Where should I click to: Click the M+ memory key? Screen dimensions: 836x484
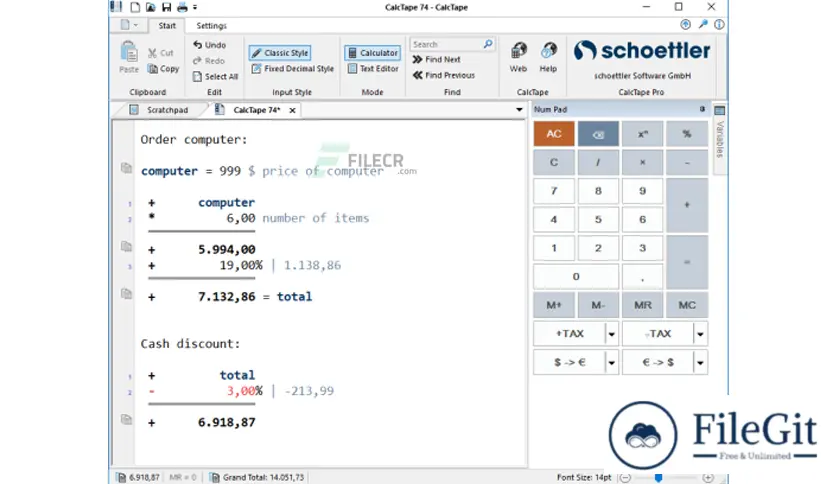coord(554,305)
